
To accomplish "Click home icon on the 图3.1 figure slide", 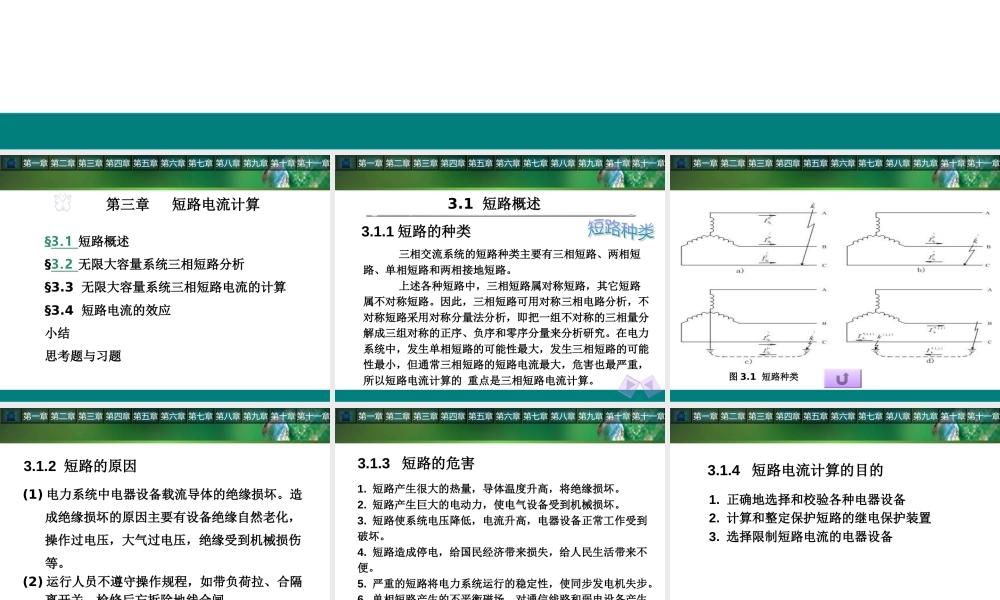I will coord(680,164).
